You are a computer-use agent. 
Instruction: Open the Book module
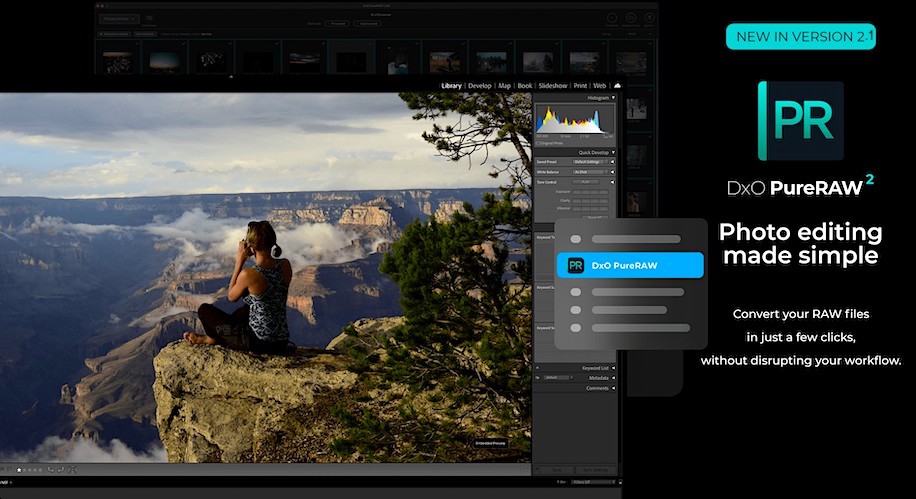(525, 85)
